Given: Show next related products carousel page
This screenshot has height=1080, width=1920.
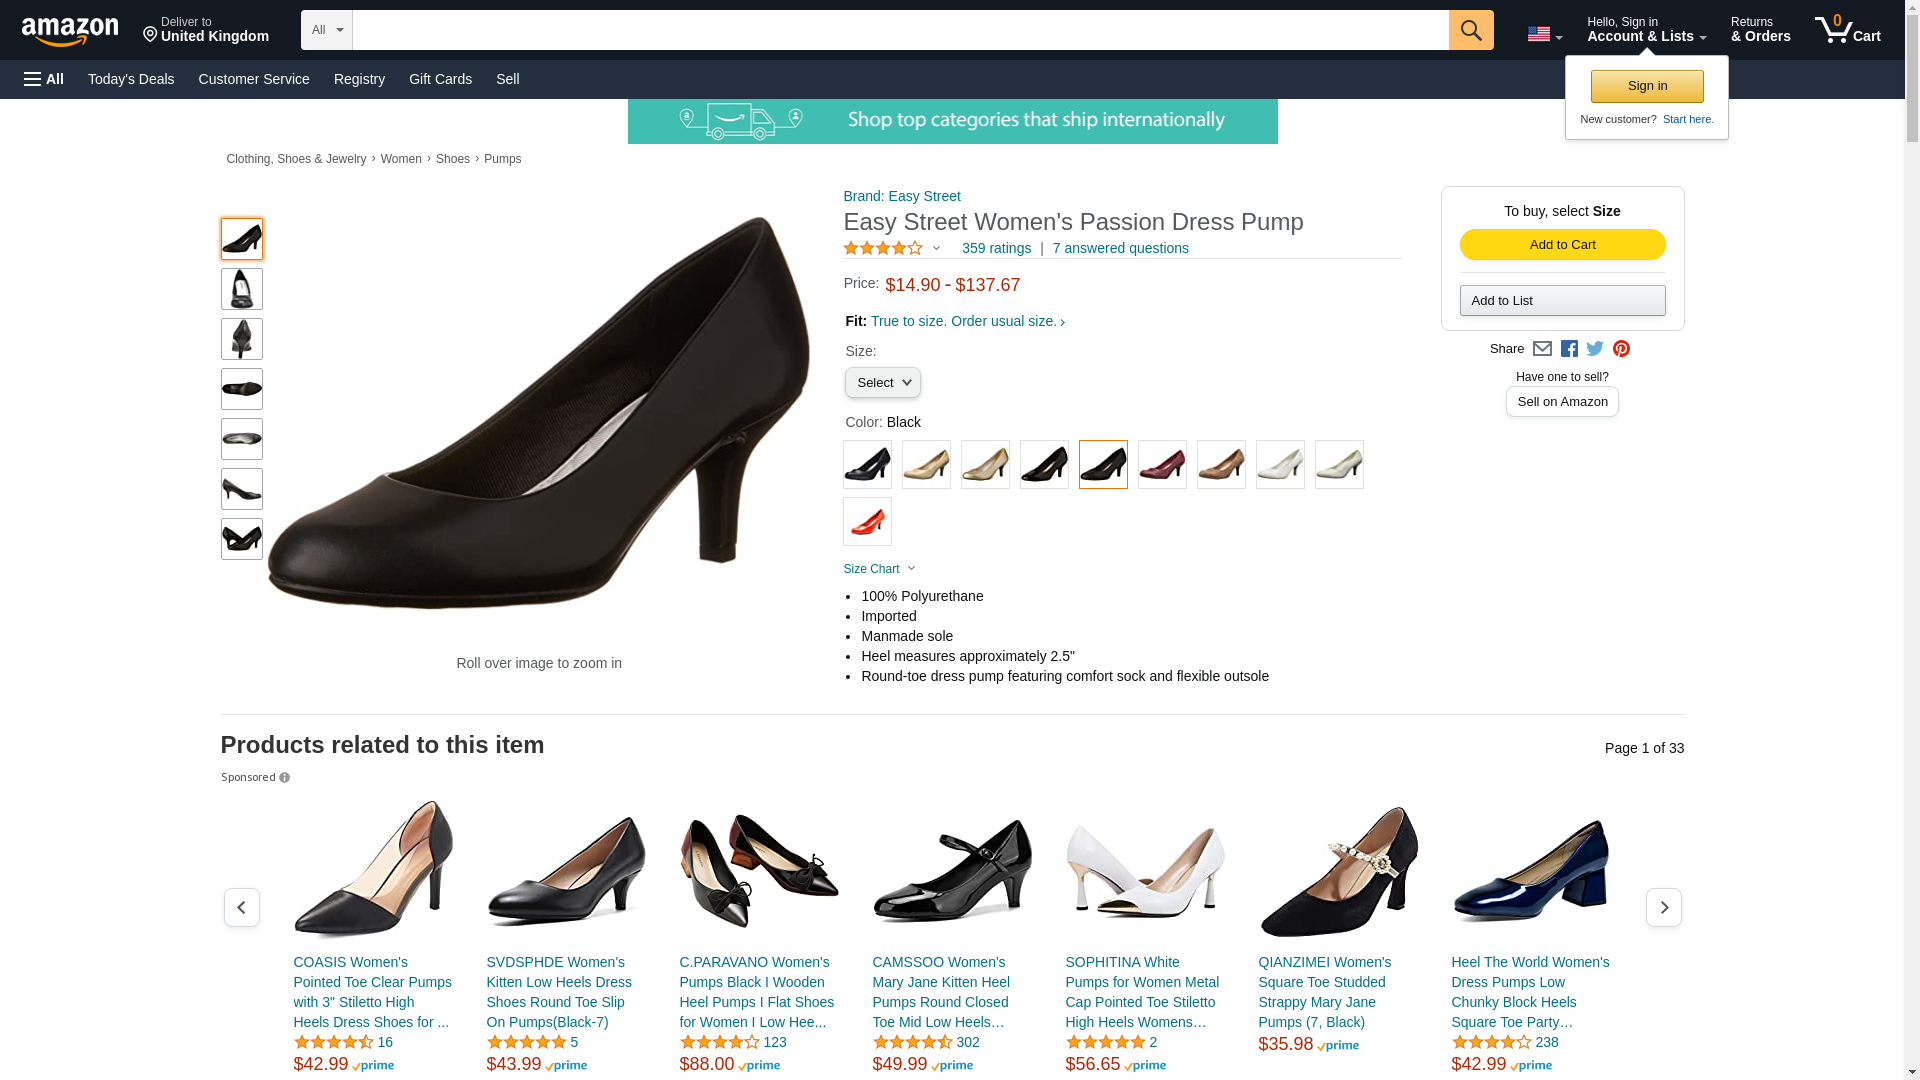Looking at the screenshot, I should [1663, 907].
